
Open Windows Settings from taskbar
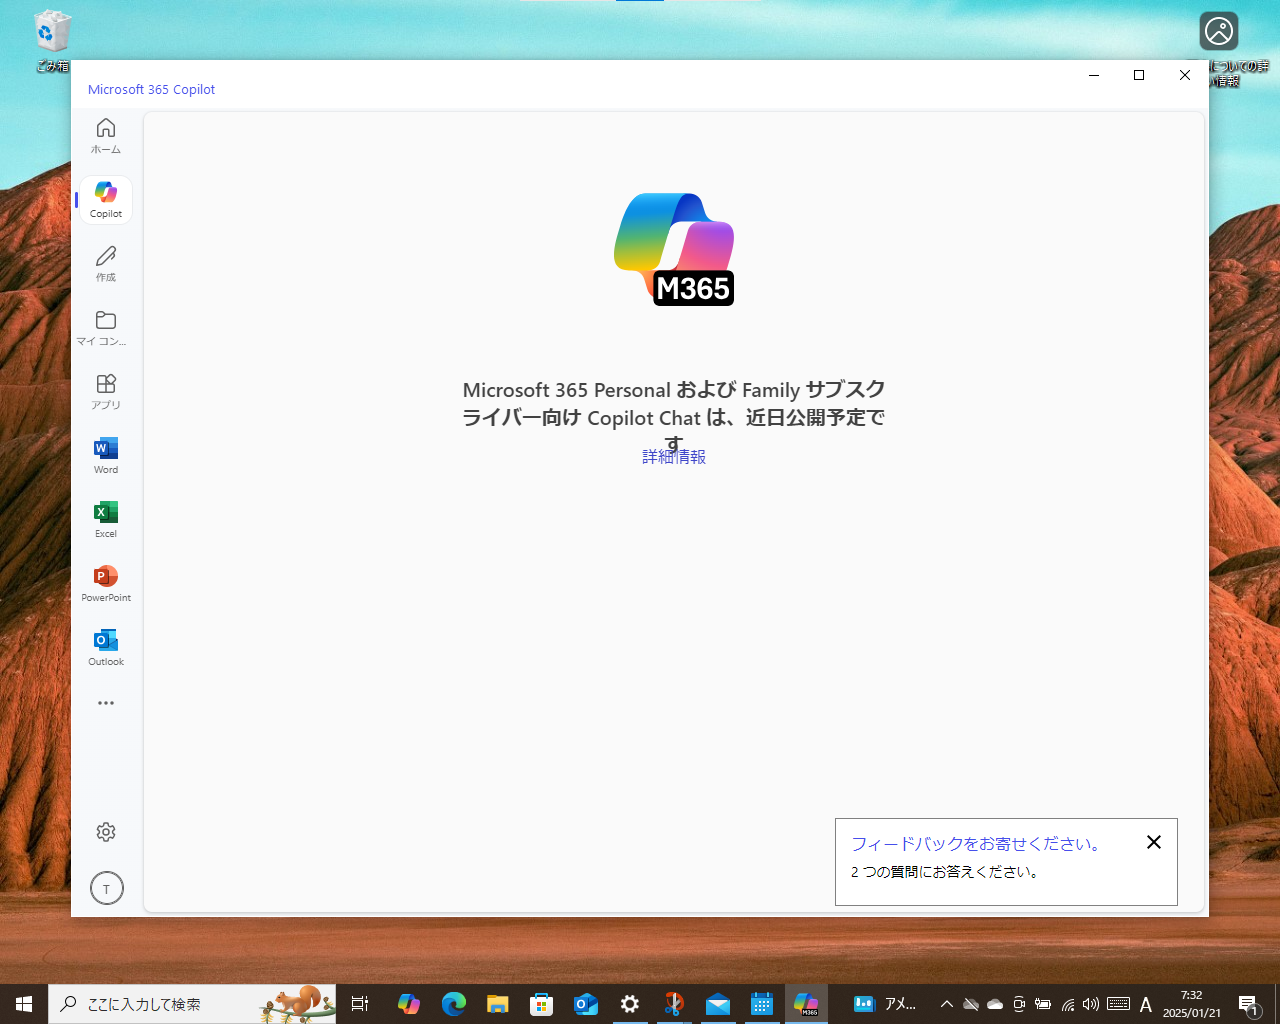coord(630,1004)
